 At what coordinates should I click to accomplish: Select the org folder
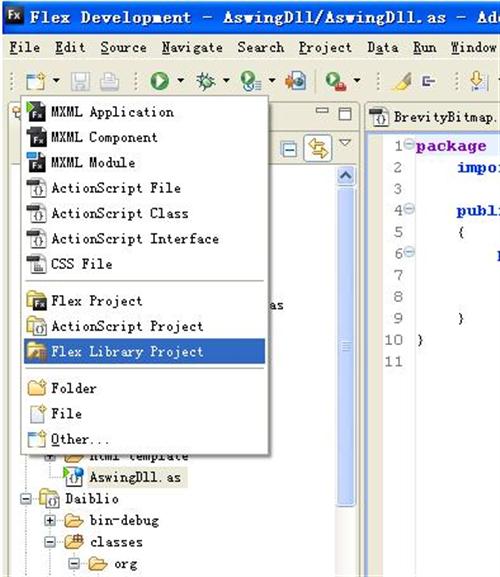click(x=126, y=564)
